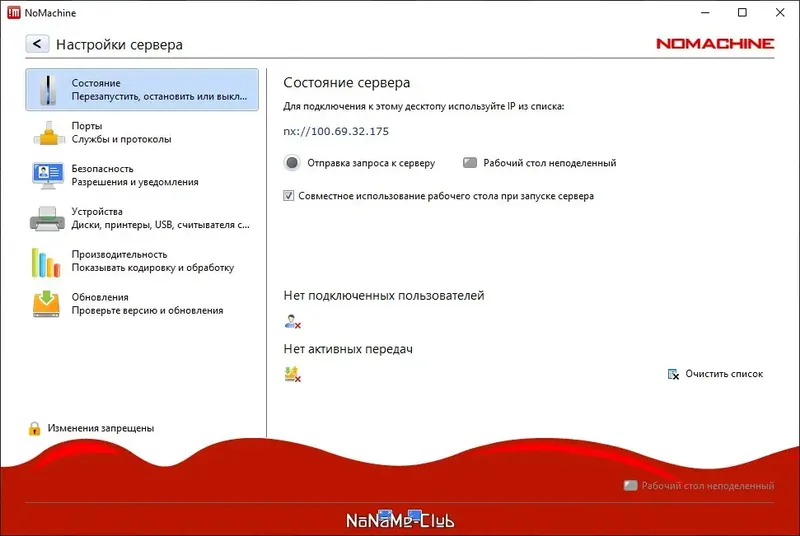Click the padlock icon for locked changes

coord(34,428)
